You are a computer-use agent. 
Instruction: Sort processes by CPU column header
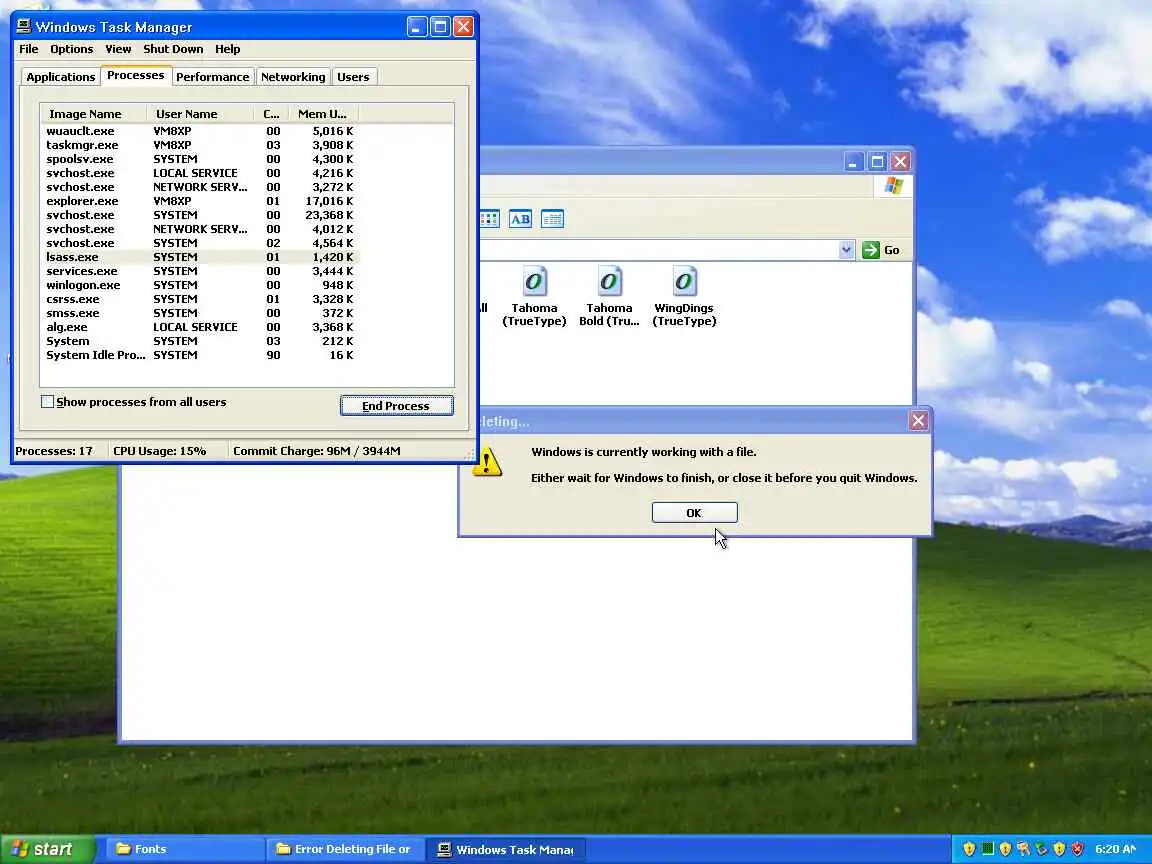click(x=272, y=114)
